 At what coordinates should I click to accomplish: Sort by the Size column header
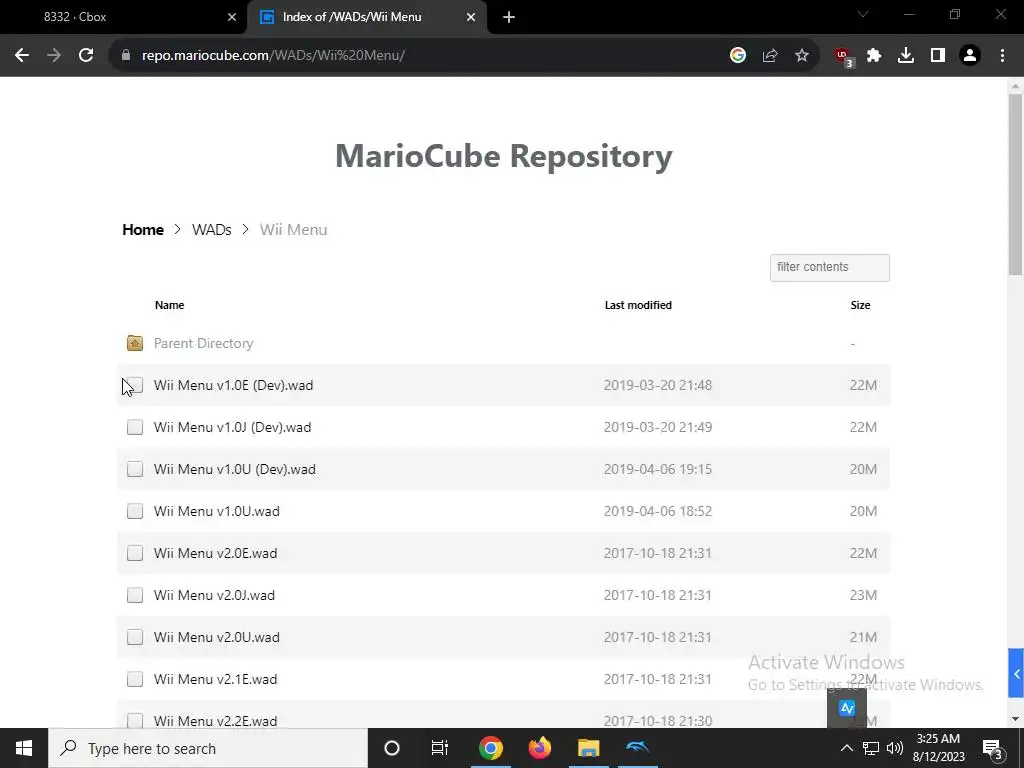(x=860, y=305)
